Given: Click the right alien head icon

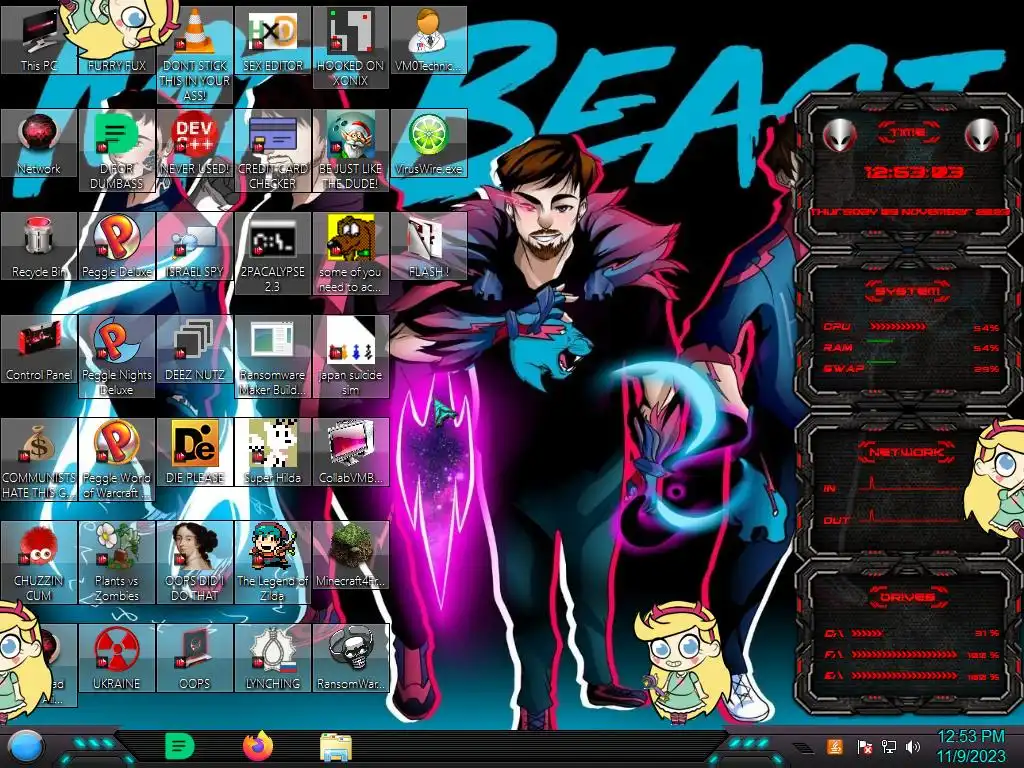Looking at the screenshot, I should (982, 136).
